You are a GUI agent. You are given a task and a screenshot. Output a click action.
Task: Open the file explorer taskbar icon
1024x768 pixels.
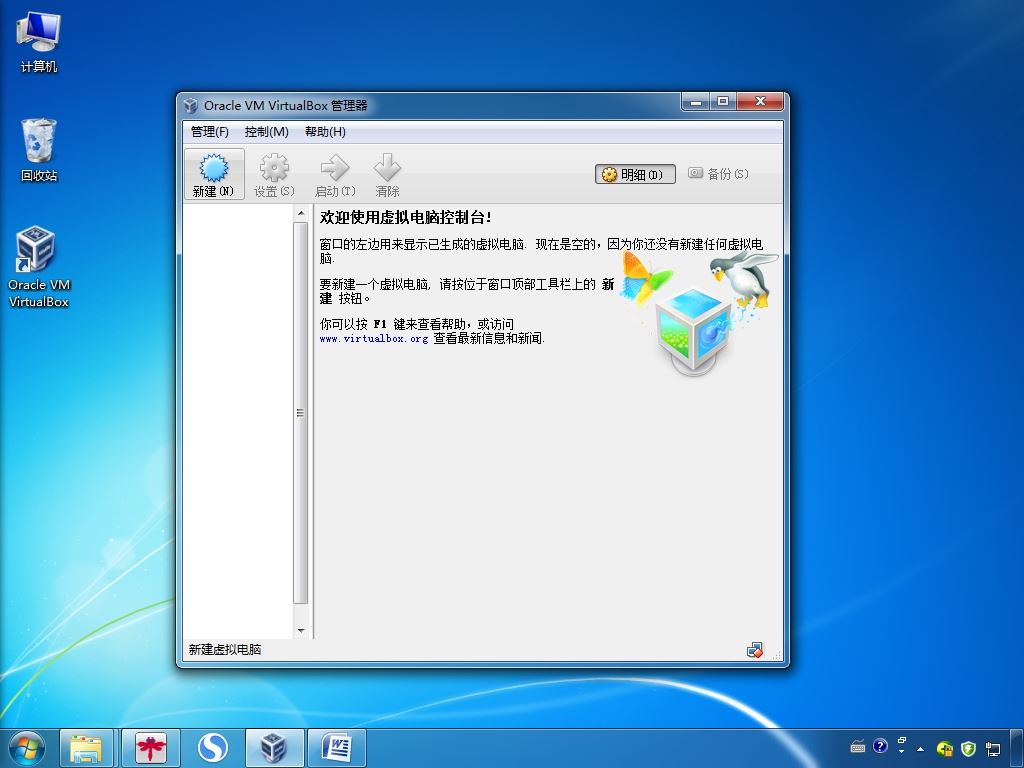click(86, 748)
